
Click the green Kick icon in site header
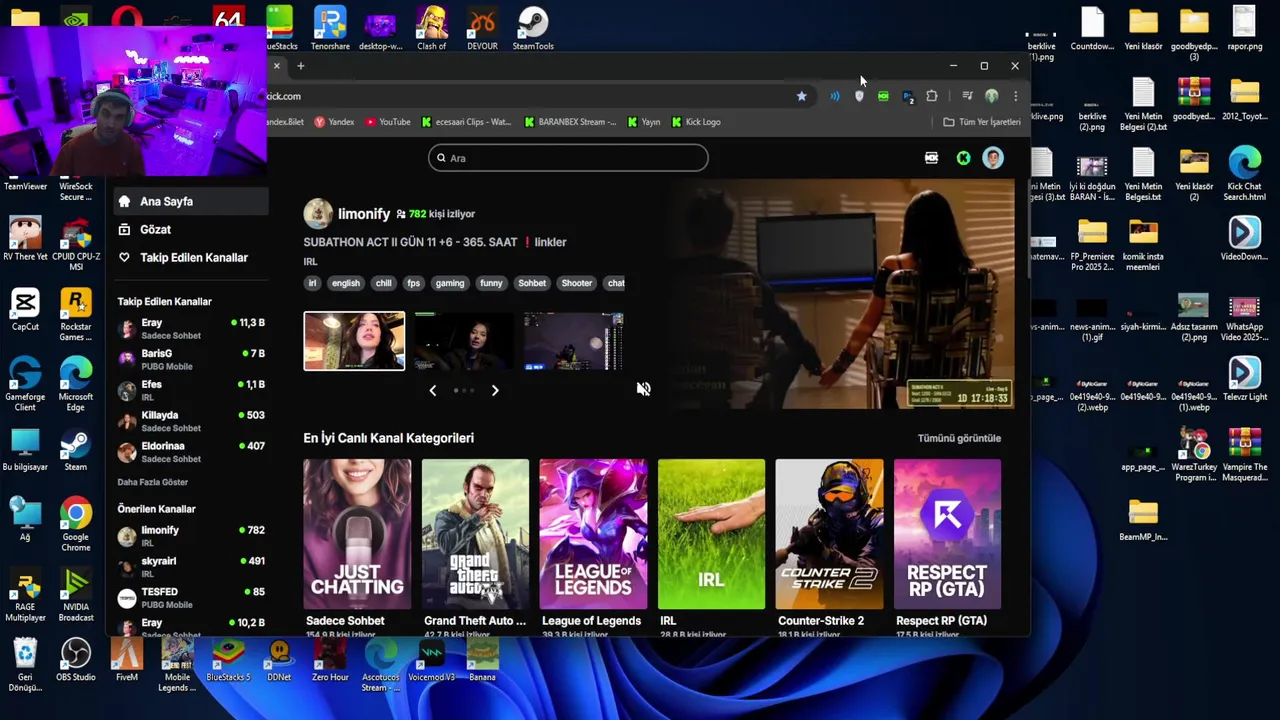click(x=963, y=158)
